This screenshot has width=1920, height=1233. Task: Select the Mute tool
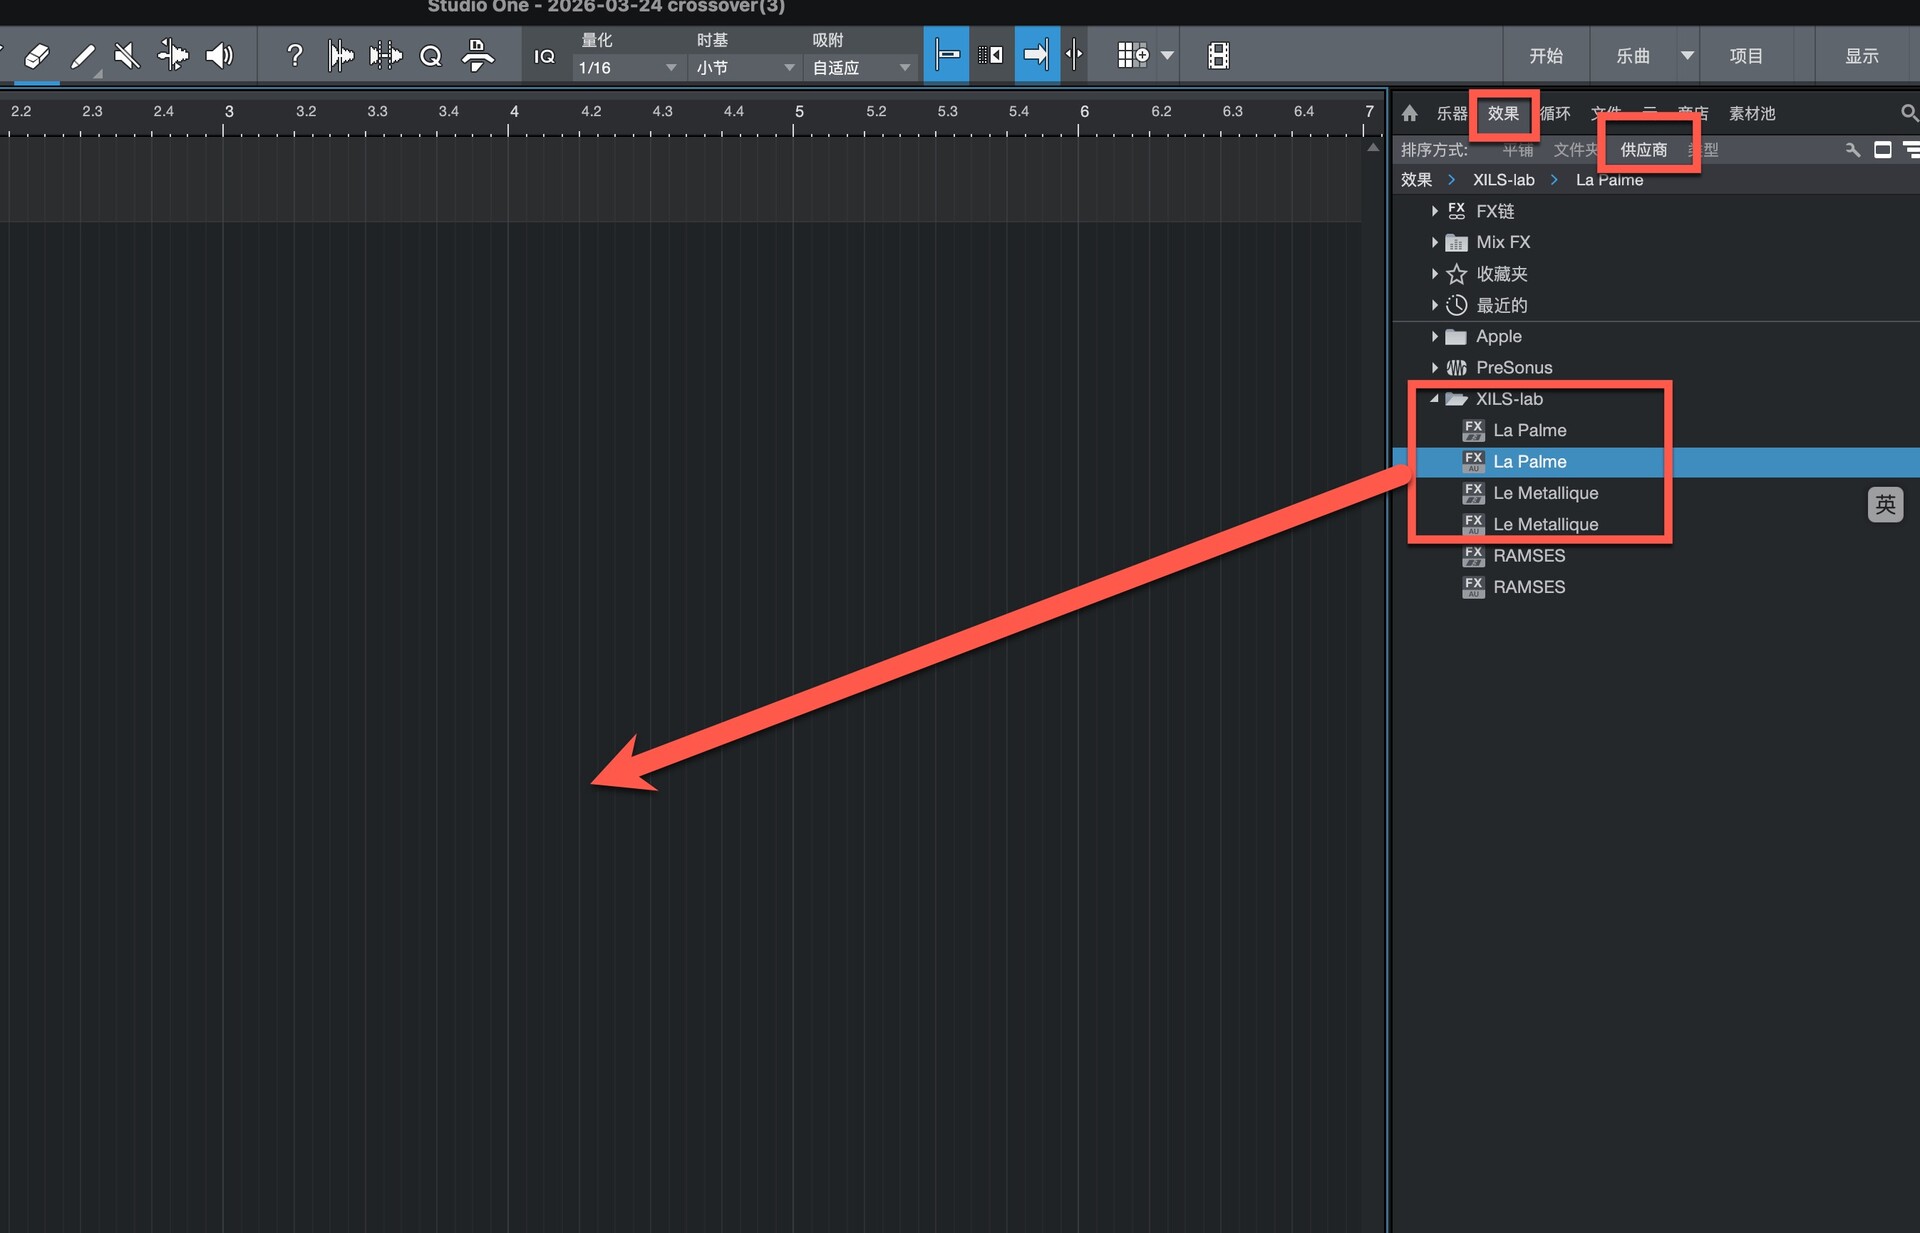tap(127, 56)
